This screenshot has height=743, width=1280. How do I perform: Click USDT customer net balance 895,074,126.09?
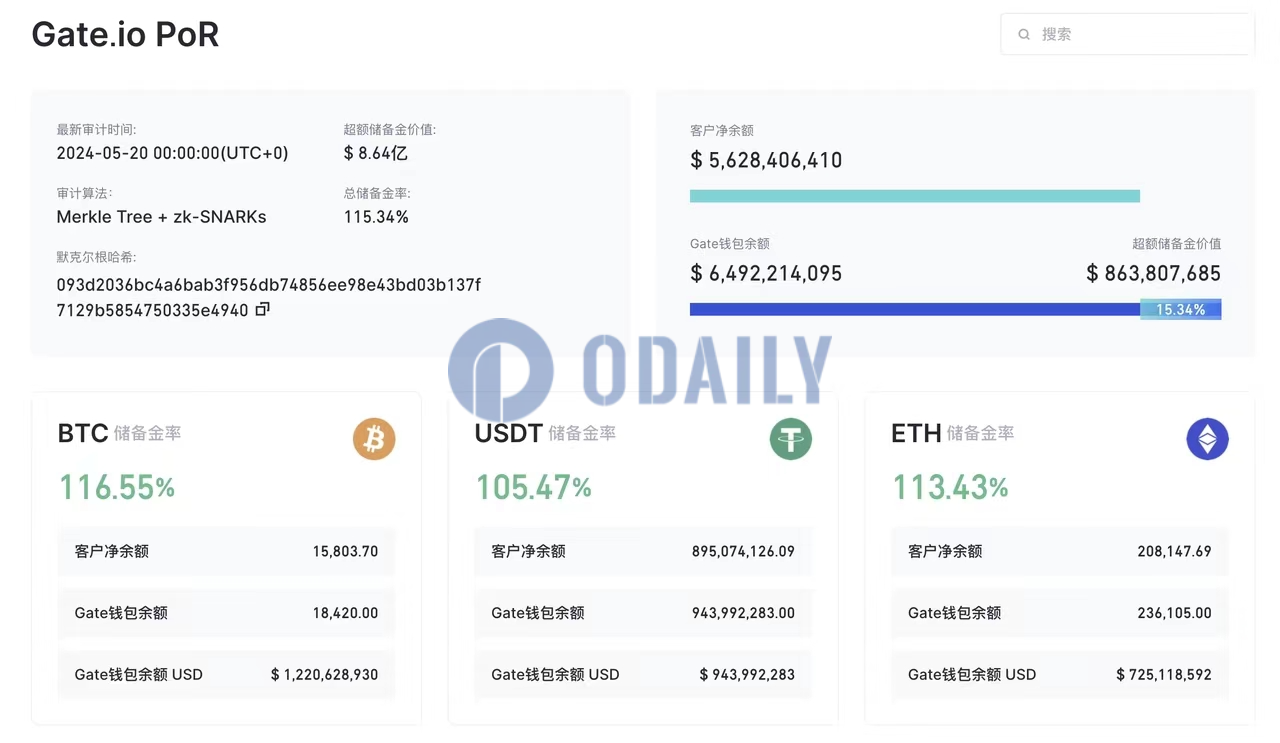[743, 551]
